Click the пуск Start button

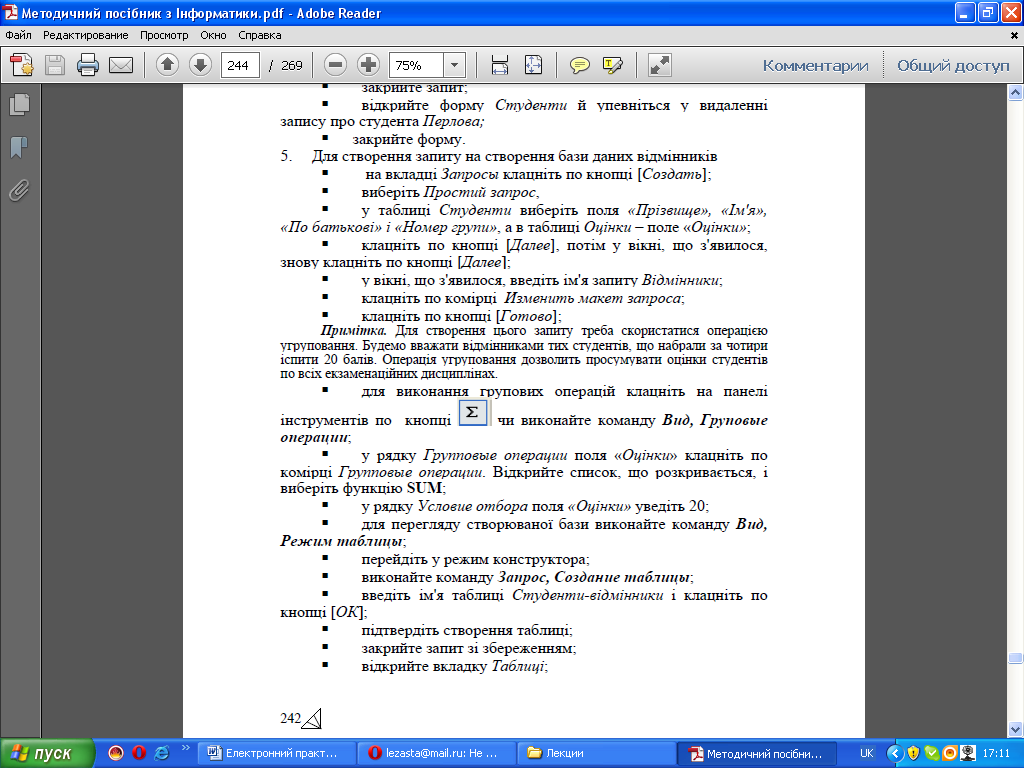pyautogui.click(x=46, y=753)
